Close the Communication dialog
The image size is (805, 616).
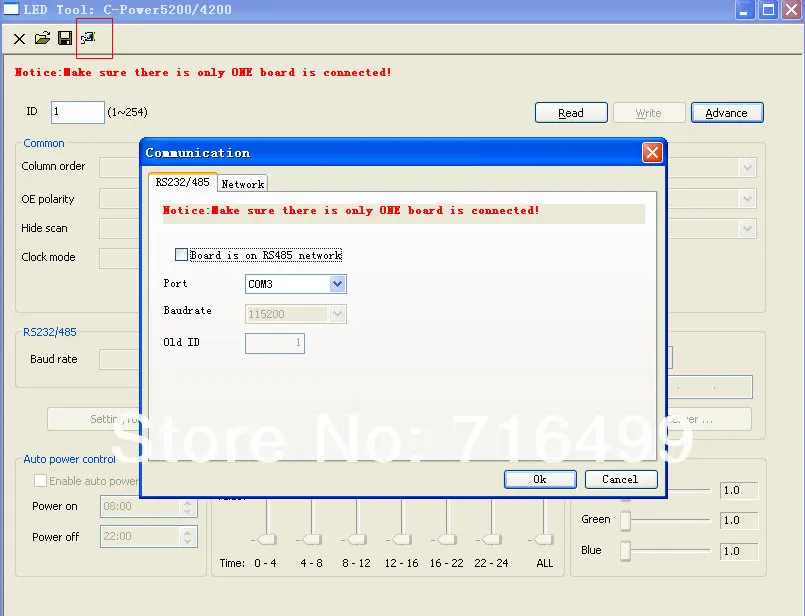(x=652, y=152)
